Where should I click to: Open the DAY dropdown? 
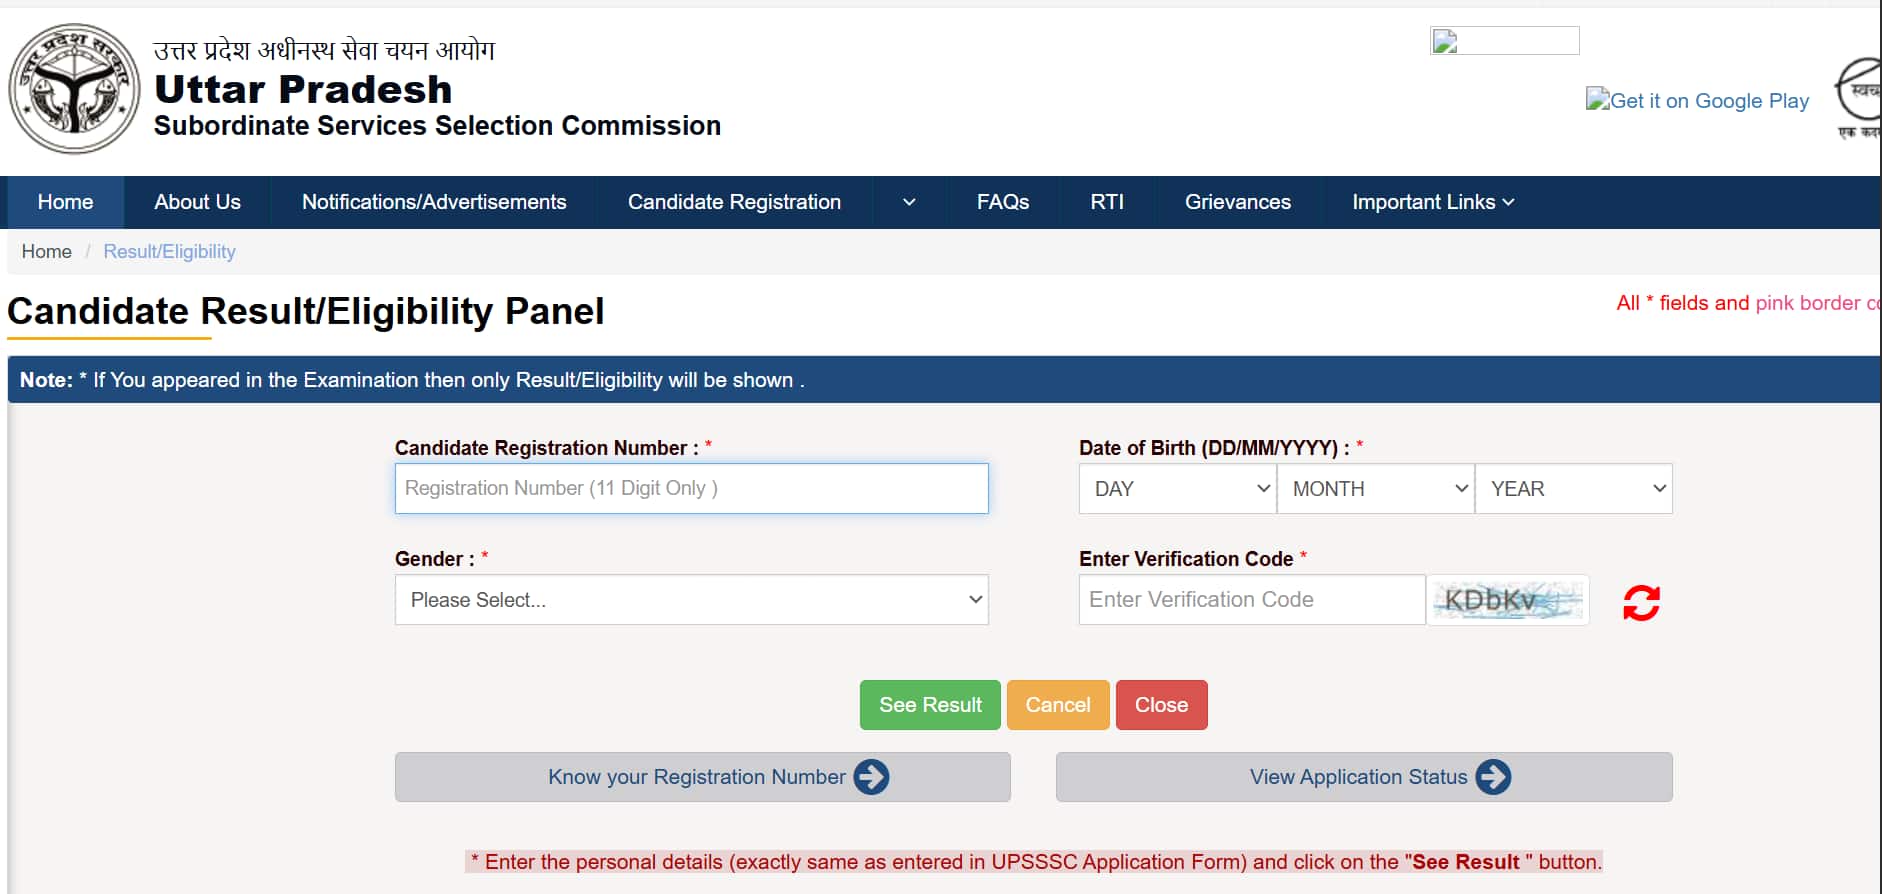[x=1177, y=489]
